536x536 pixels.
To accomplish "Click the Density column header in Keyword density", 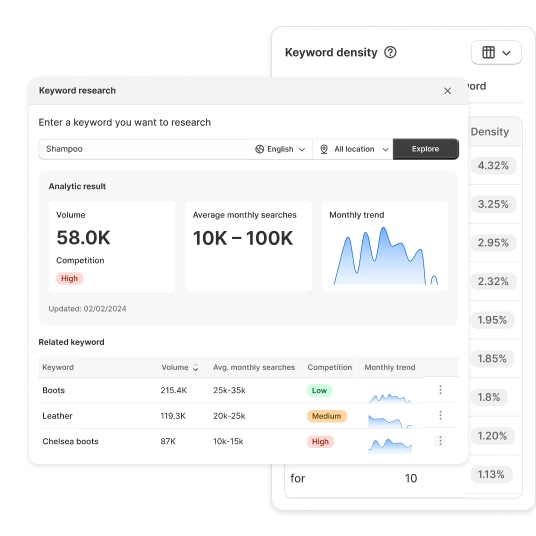I will [x=490, y=132].
